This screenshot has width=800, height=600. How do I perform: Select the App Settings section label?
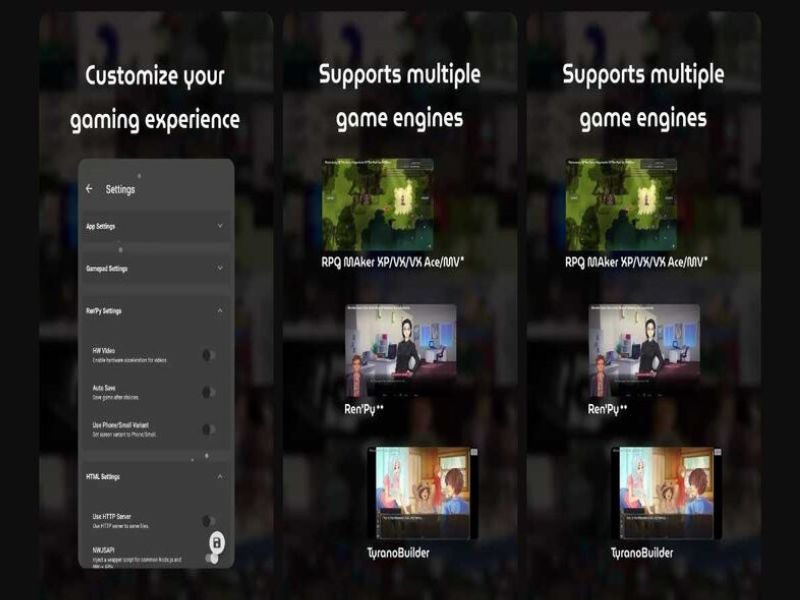(101, 226)
